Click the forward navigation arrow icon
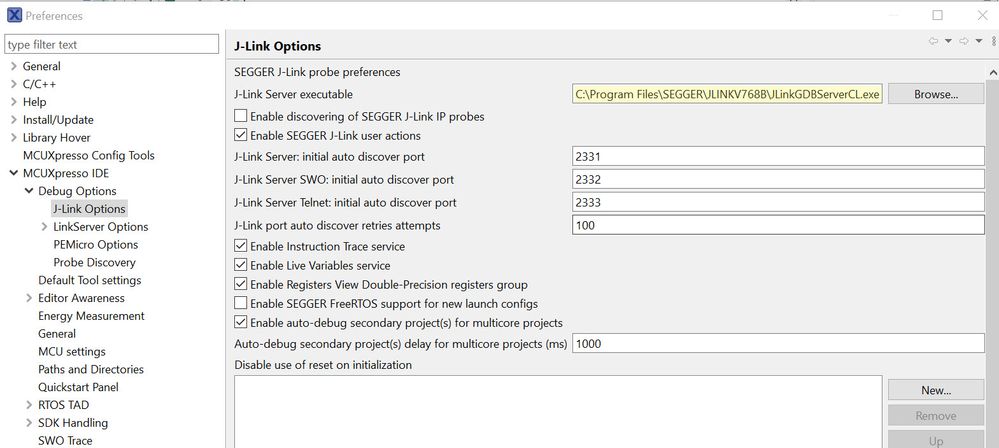999x448 pixels. (964, 42)
